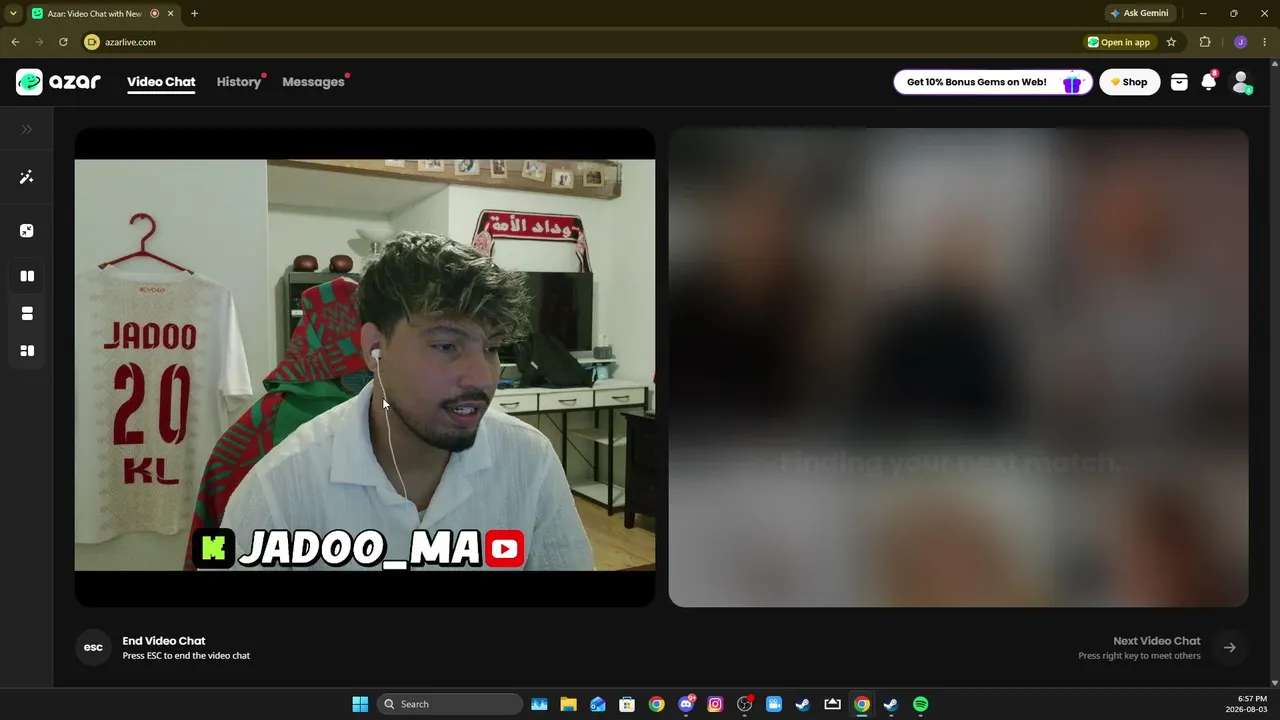1280x720 pixels.
Task: Open the Messages tab
Action: pyautogui.click(x=313, y=82)
